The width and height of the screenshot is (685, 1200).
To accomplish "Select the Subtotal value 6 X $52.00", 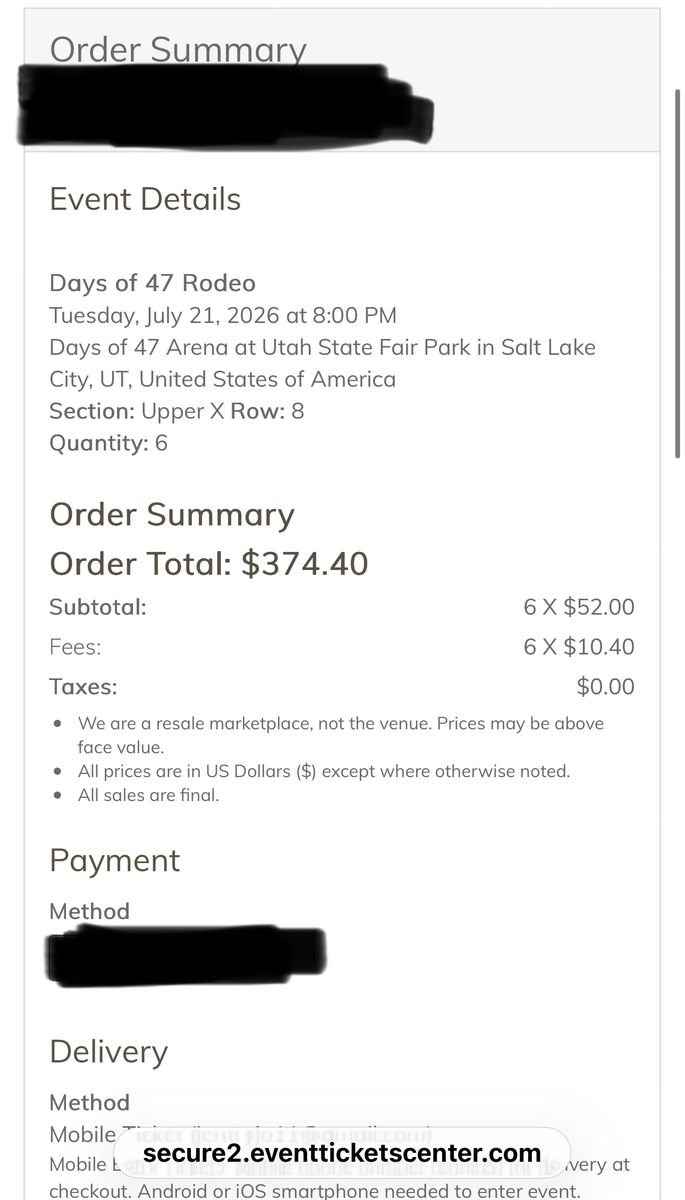I will point(579,607).
